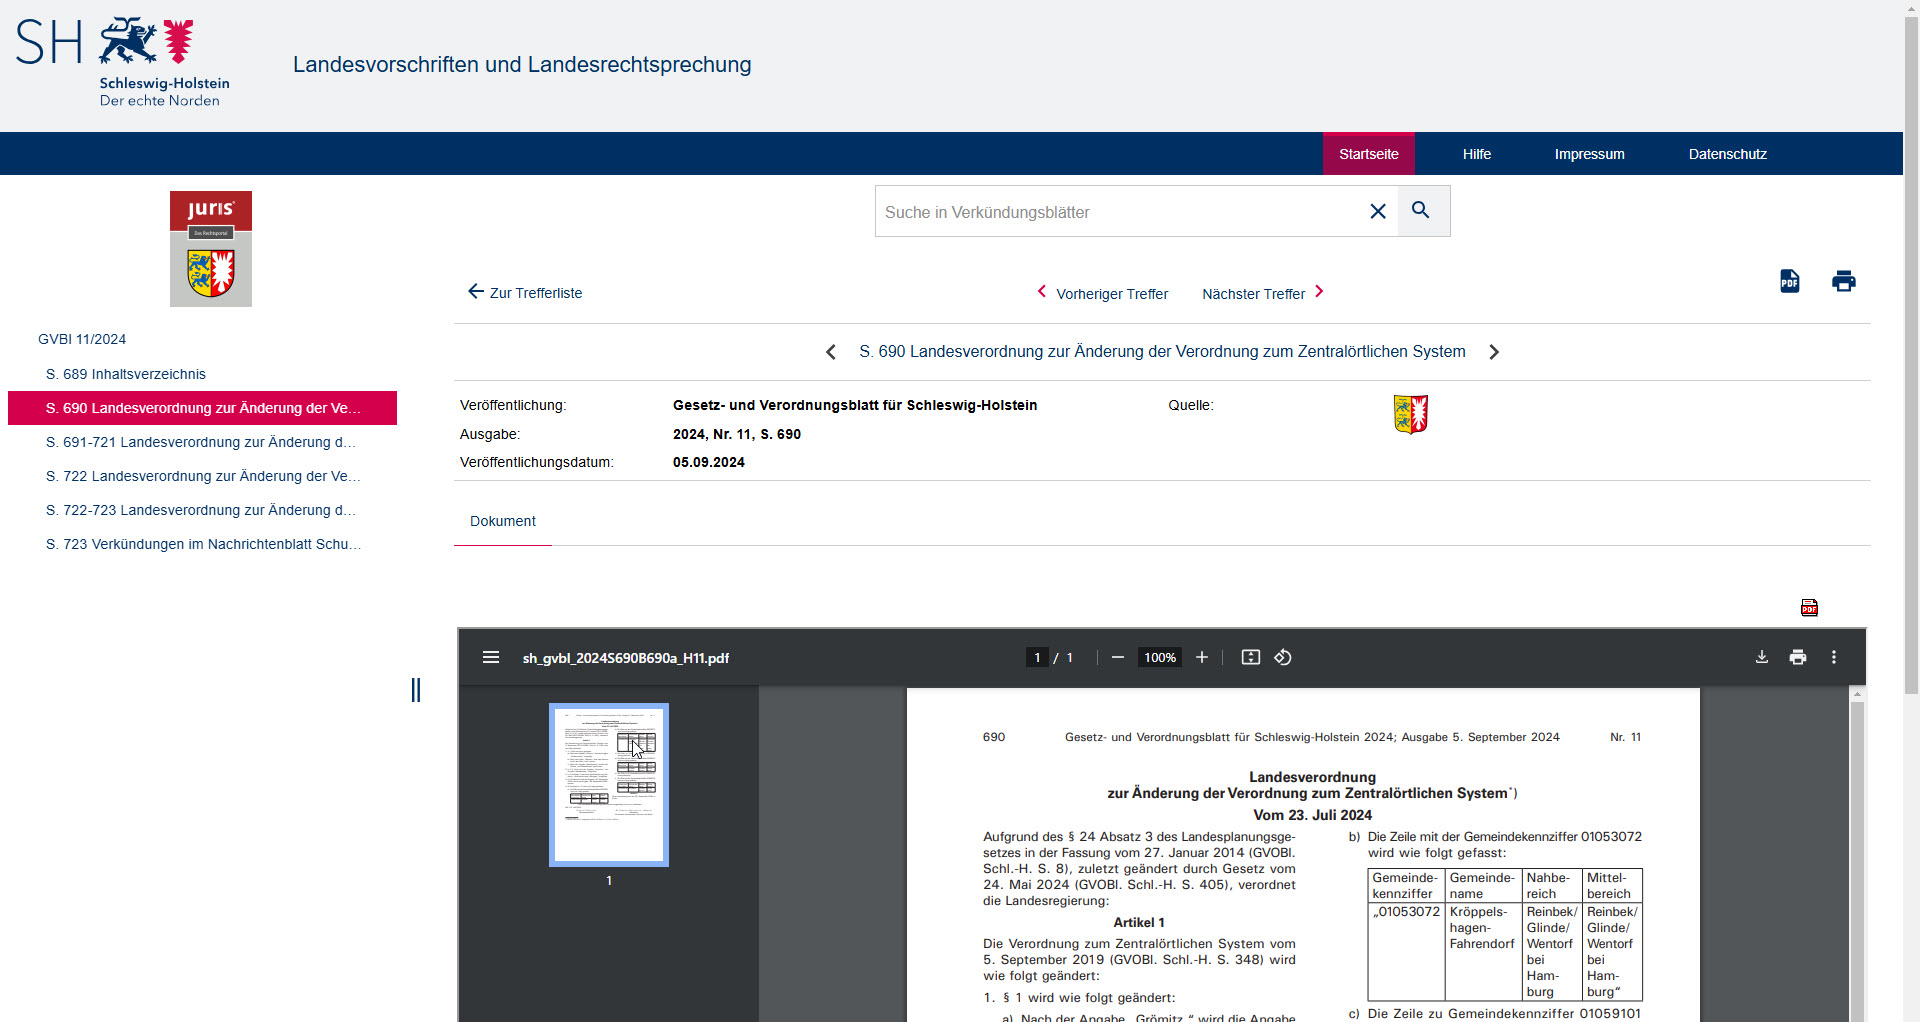The height and width of the screenshot is (1022, 1920).
Task: Zoom out in PDF viewer
Action: tap(1118, 657)
